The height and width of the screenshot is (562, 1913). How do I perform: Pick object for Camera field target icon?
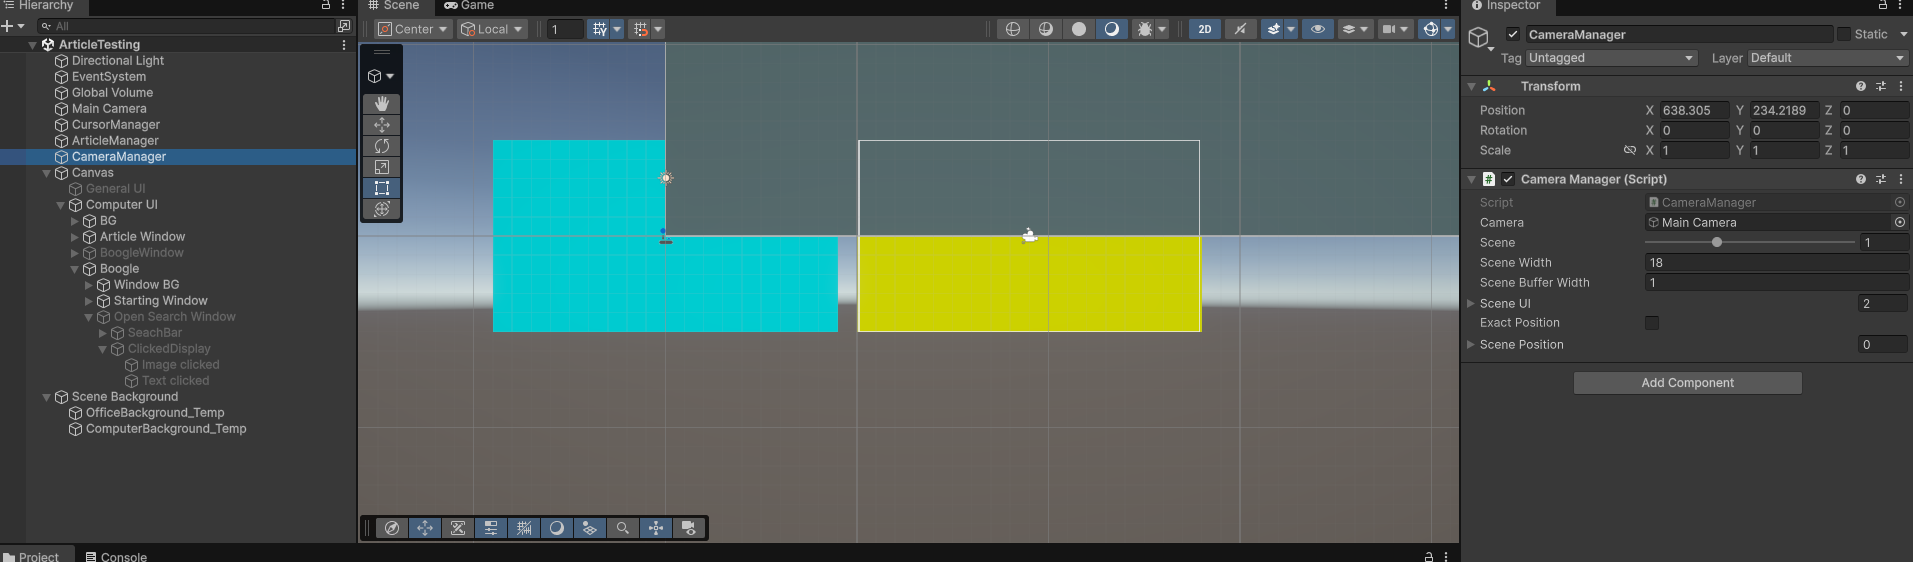(x=1900, y=222)
